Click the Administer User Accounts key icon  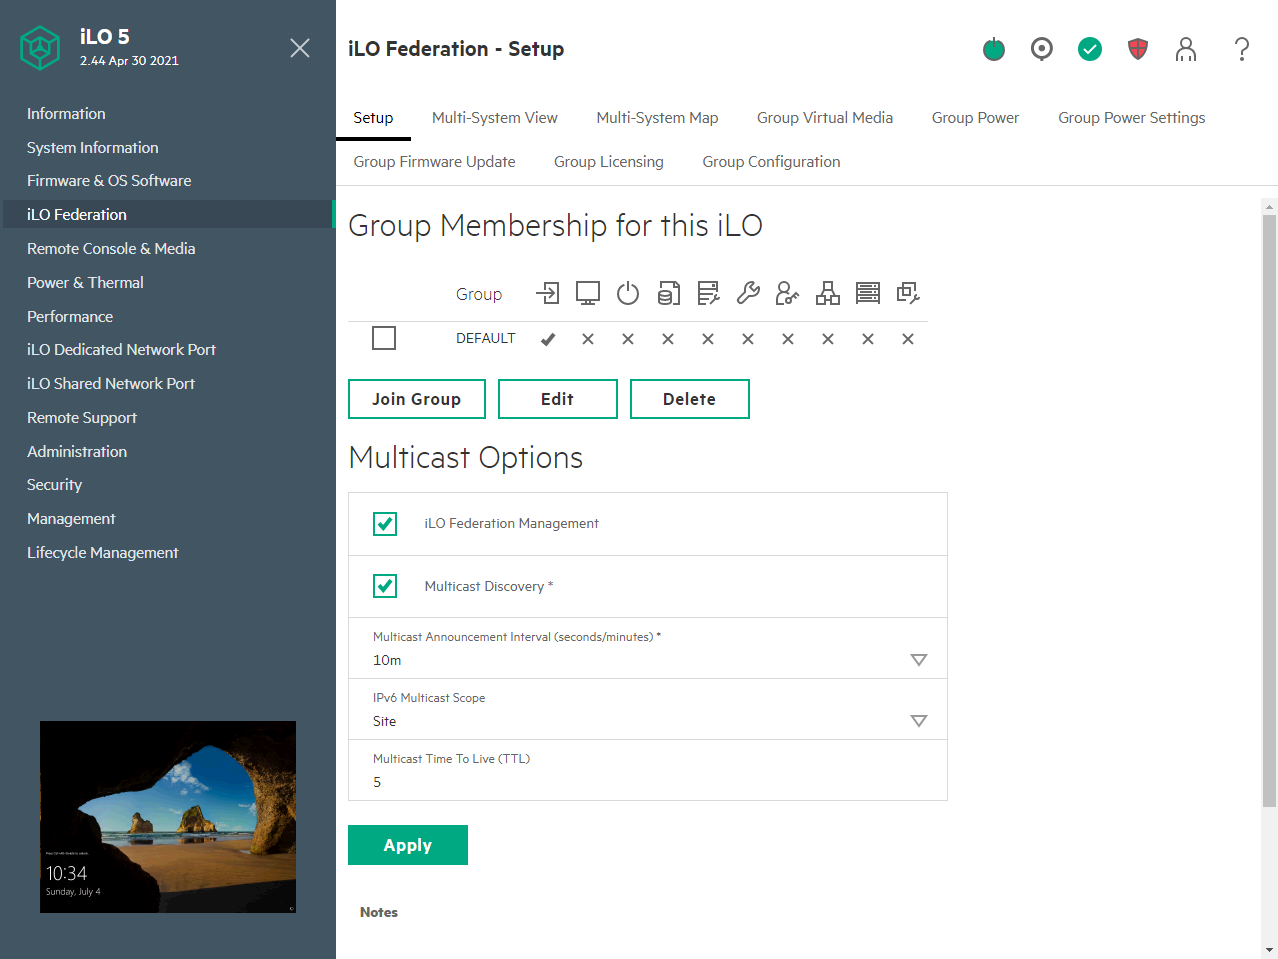tap(788, 293)
